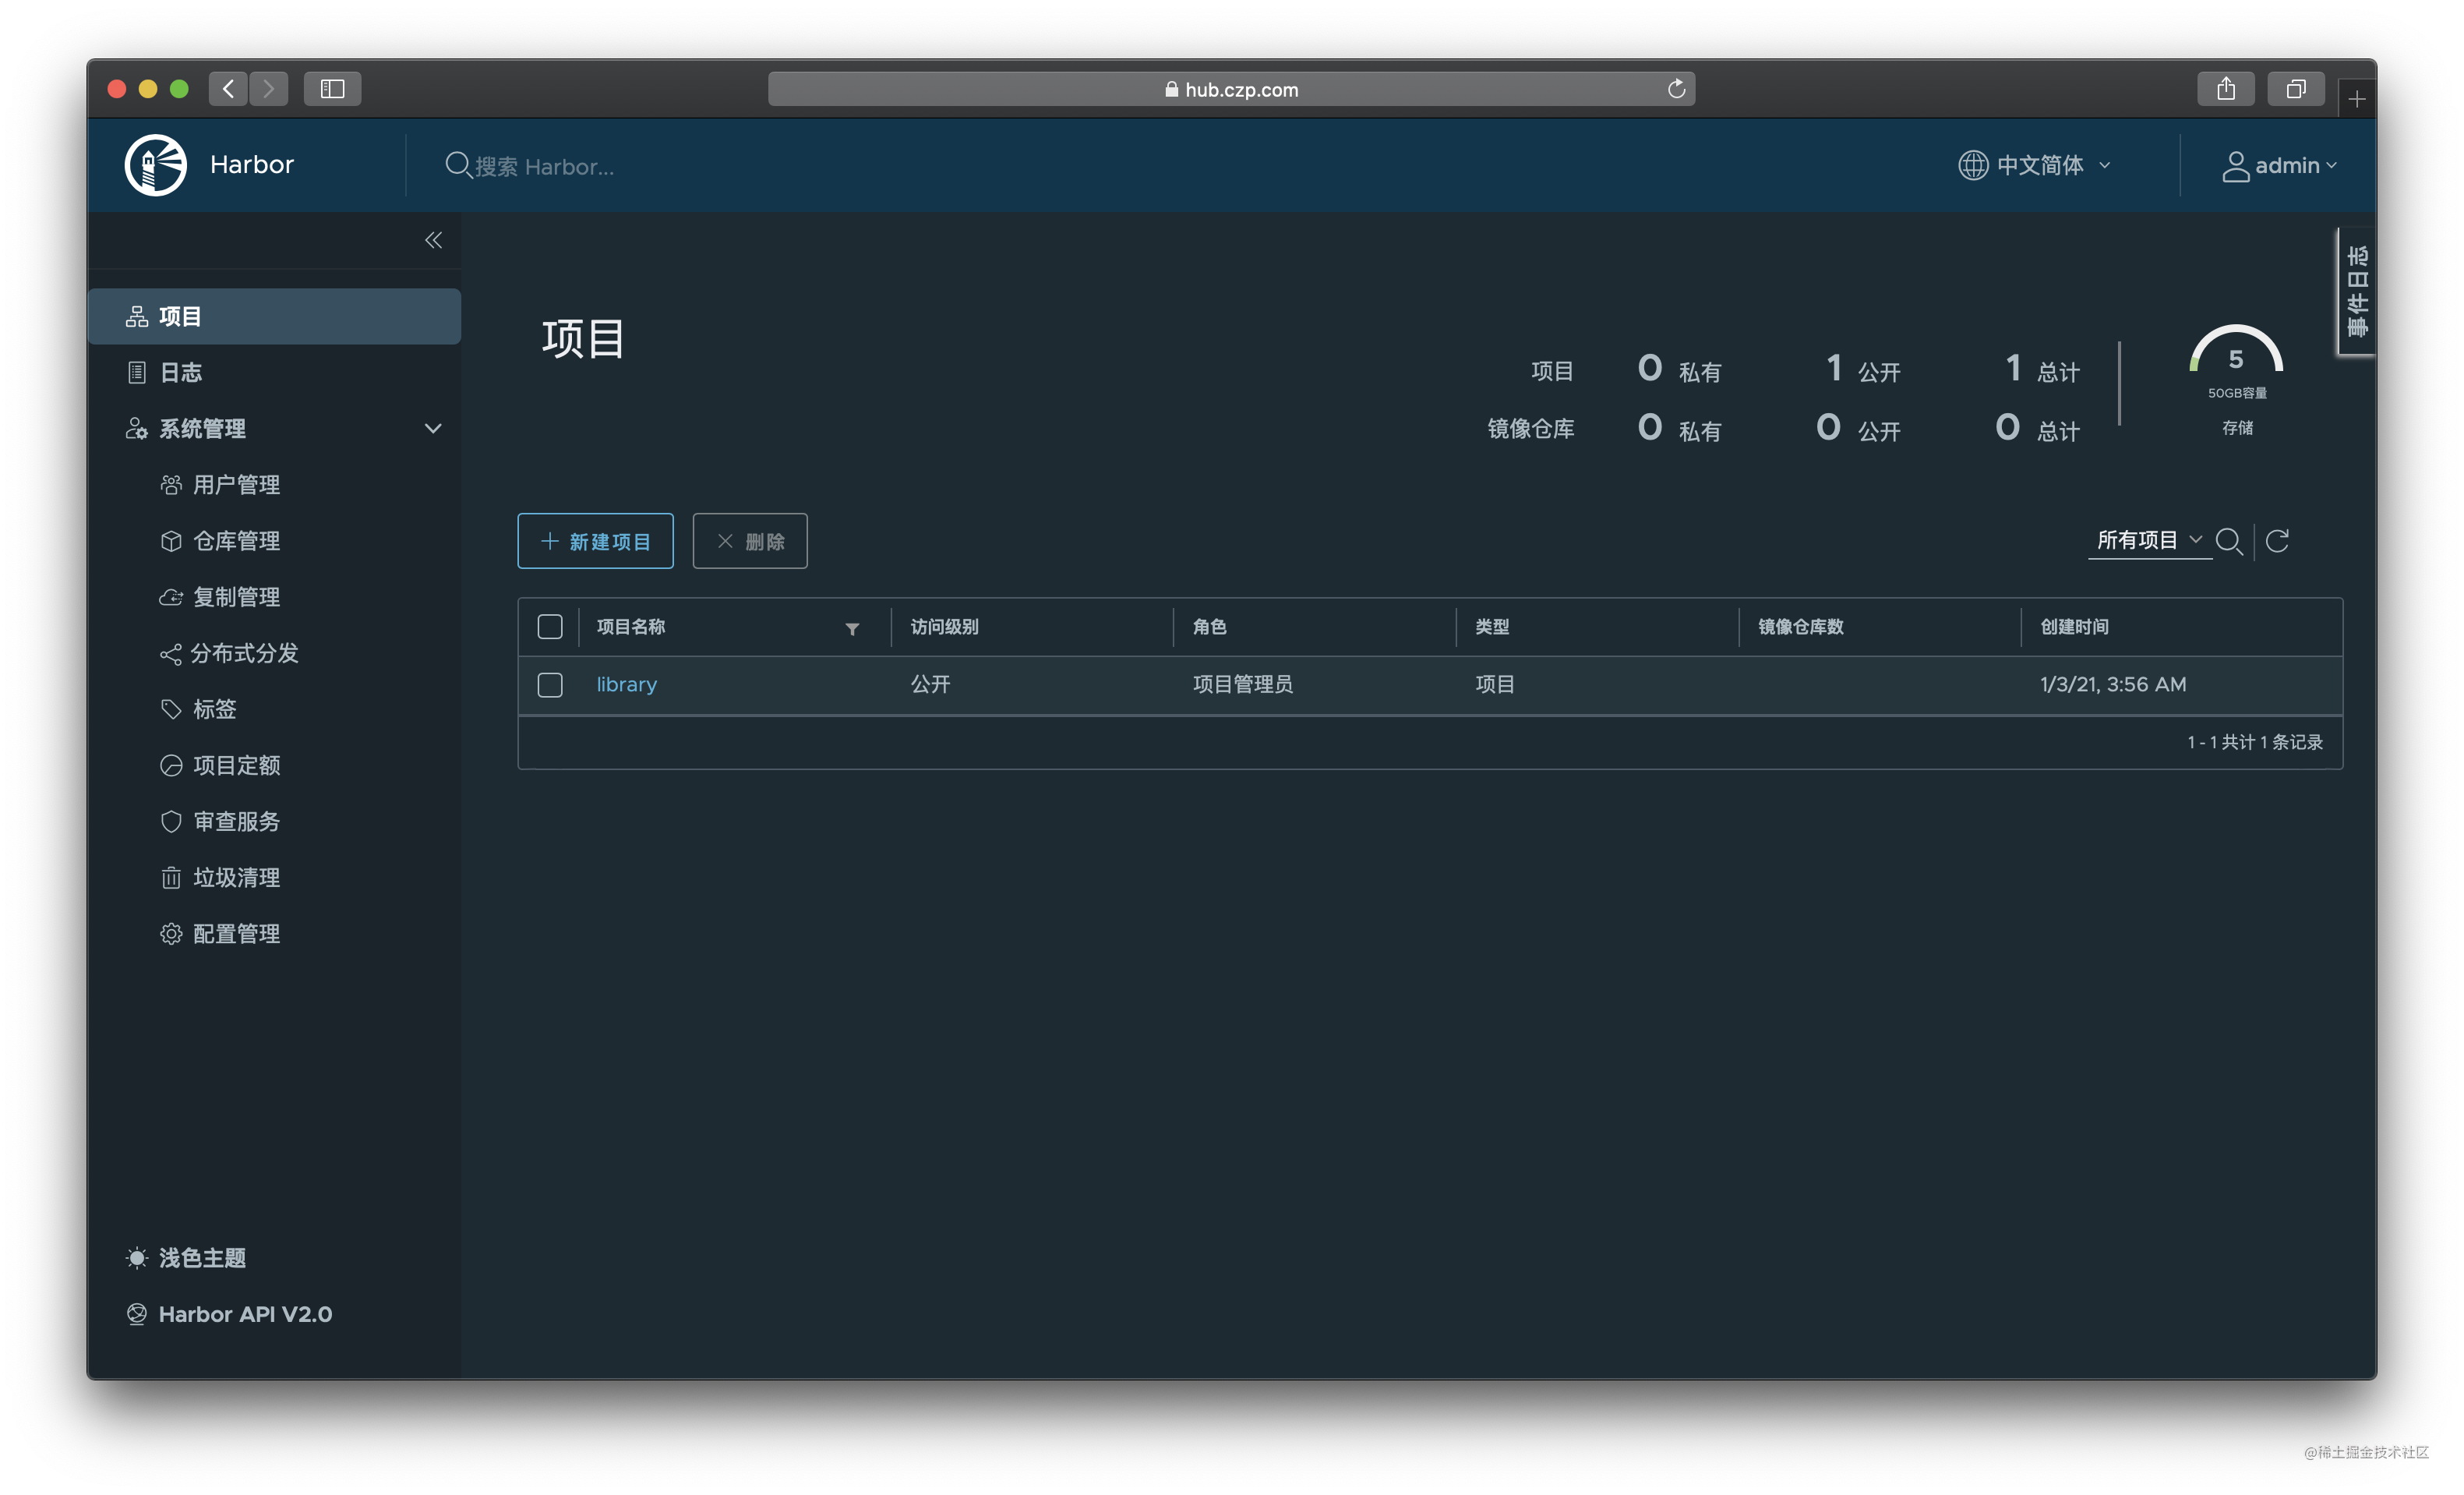This screenshot has width=2464, height=1495.
Task: Open the admin user menu
Action: [x=2279, y=165]
